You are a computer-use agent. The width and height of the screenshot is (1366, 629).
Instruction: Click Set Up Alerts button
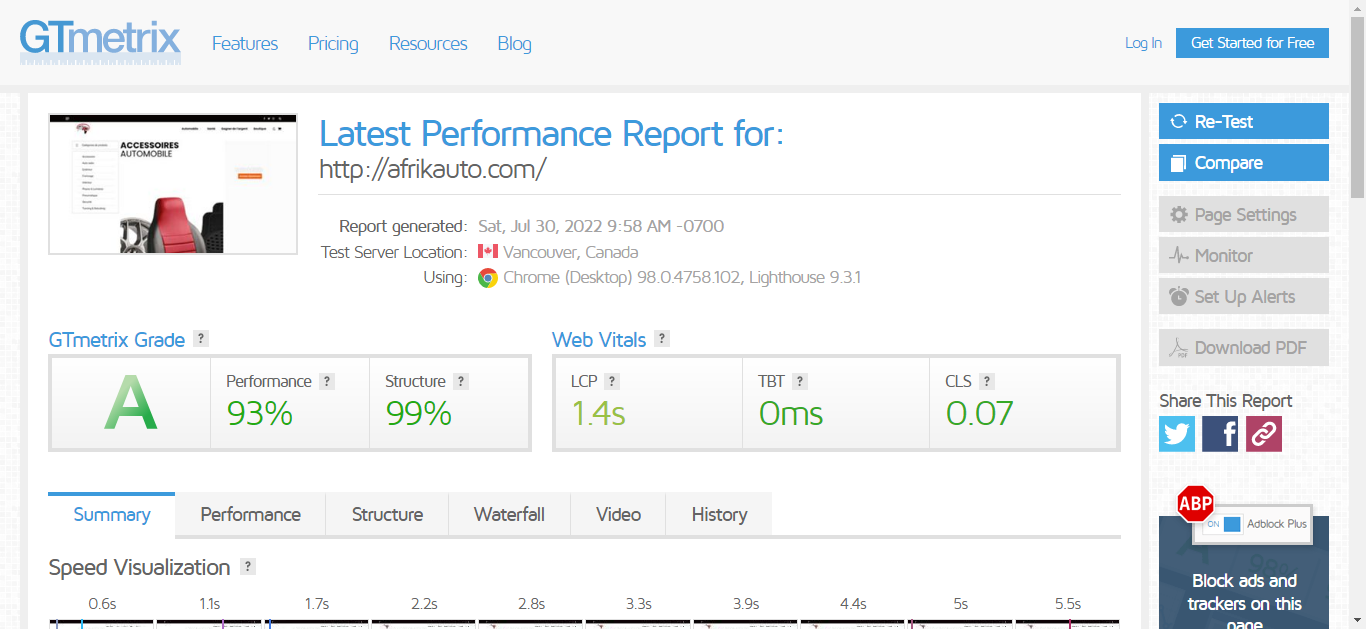(x=1244, y=296)
